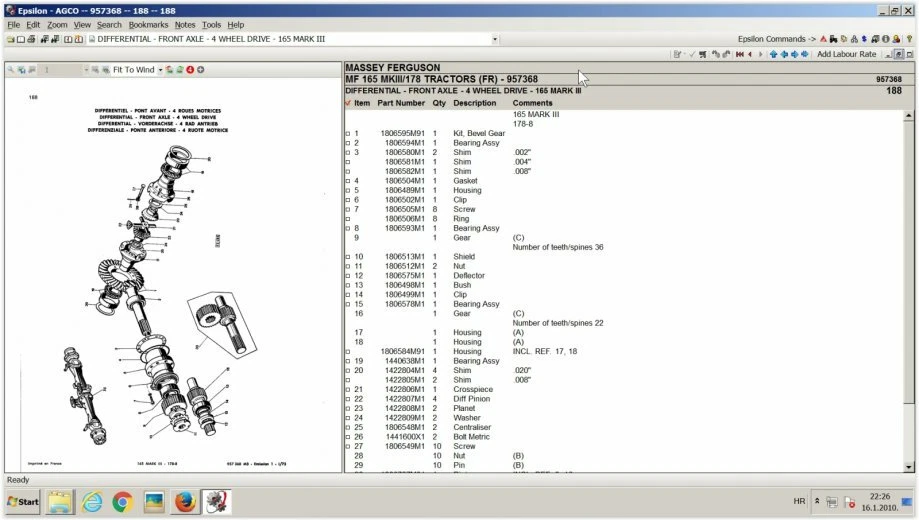The height and width of the screenshot is (520, 919).
Task: Open the Search menu
Action: [x=109, y=25]
